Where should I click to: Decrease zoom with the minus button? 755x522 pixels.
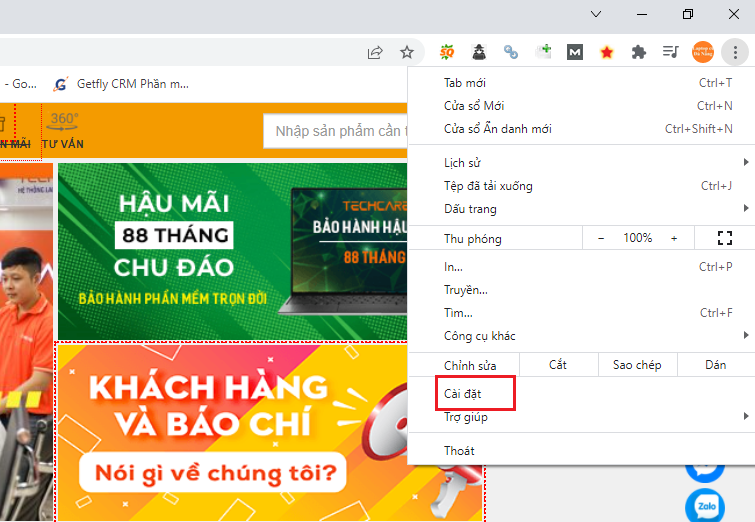601,238
